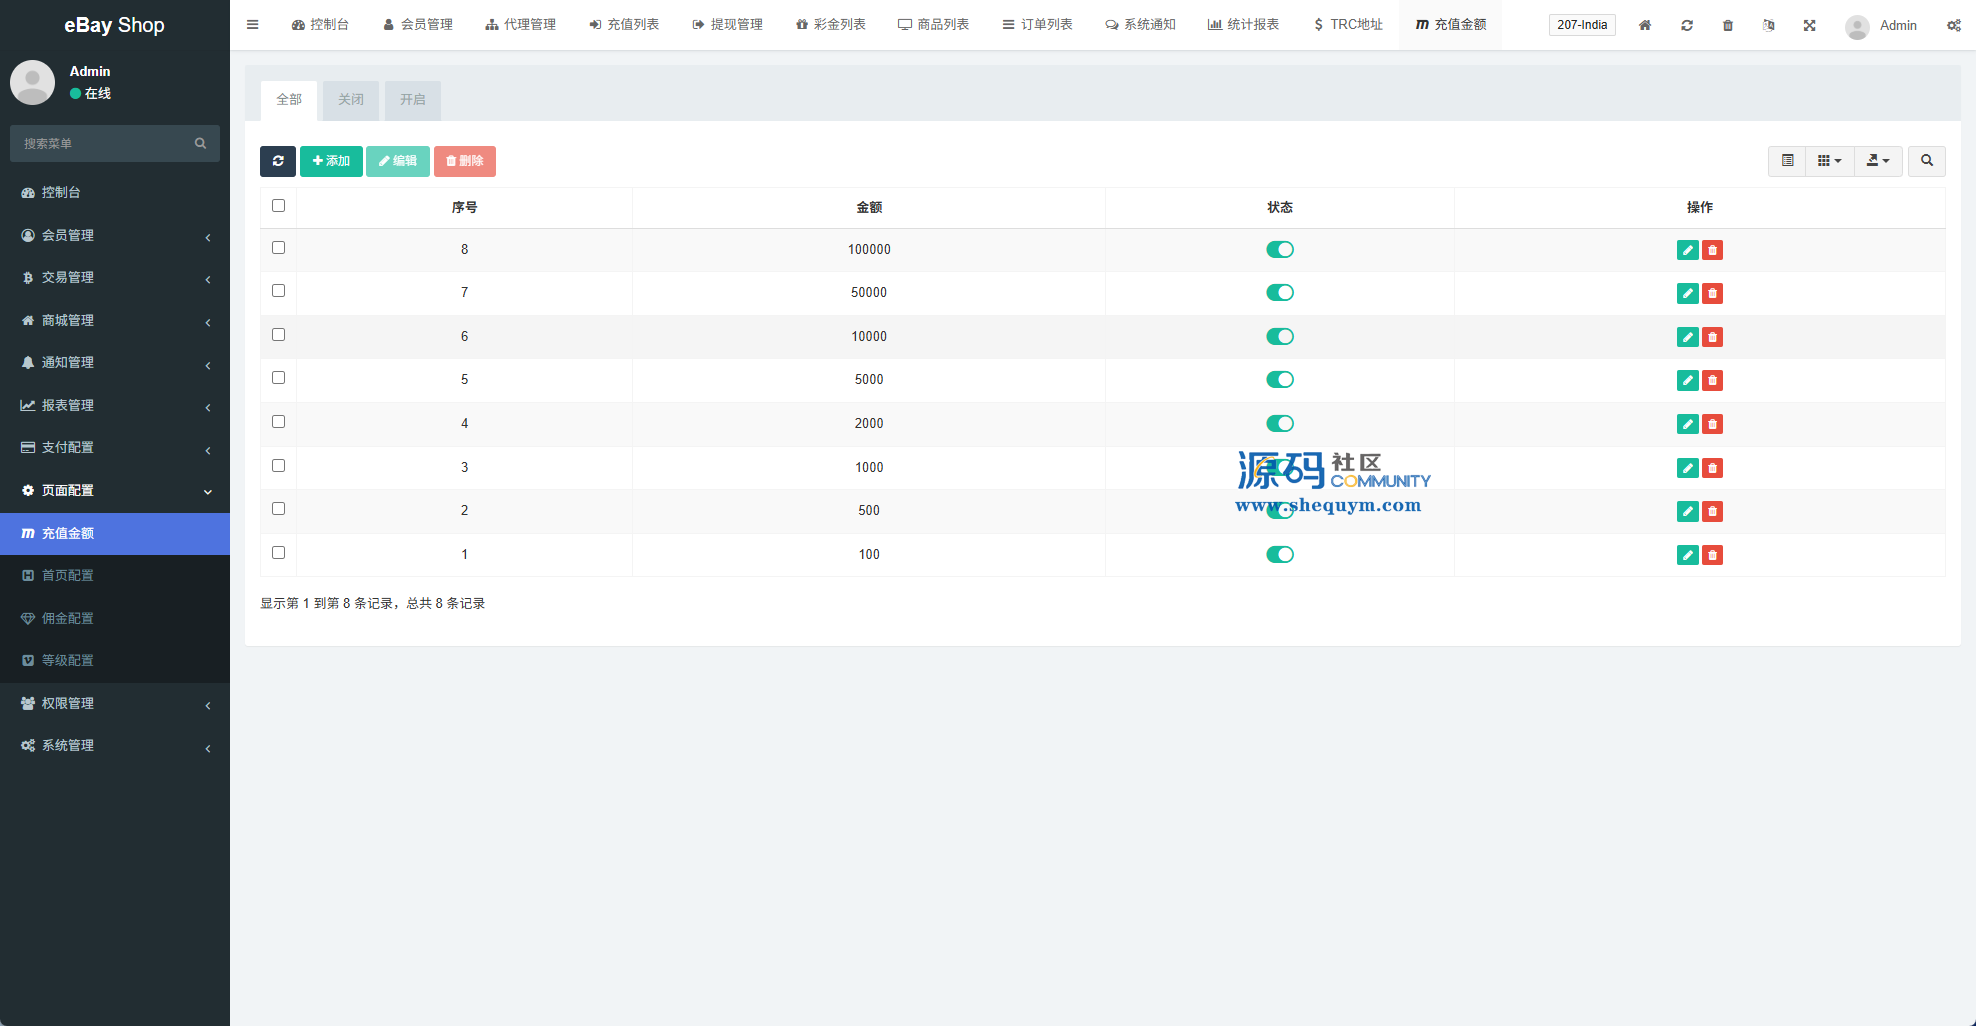
Task: Open the columns dropdown in table toolbar
Action: (1829, 161)
